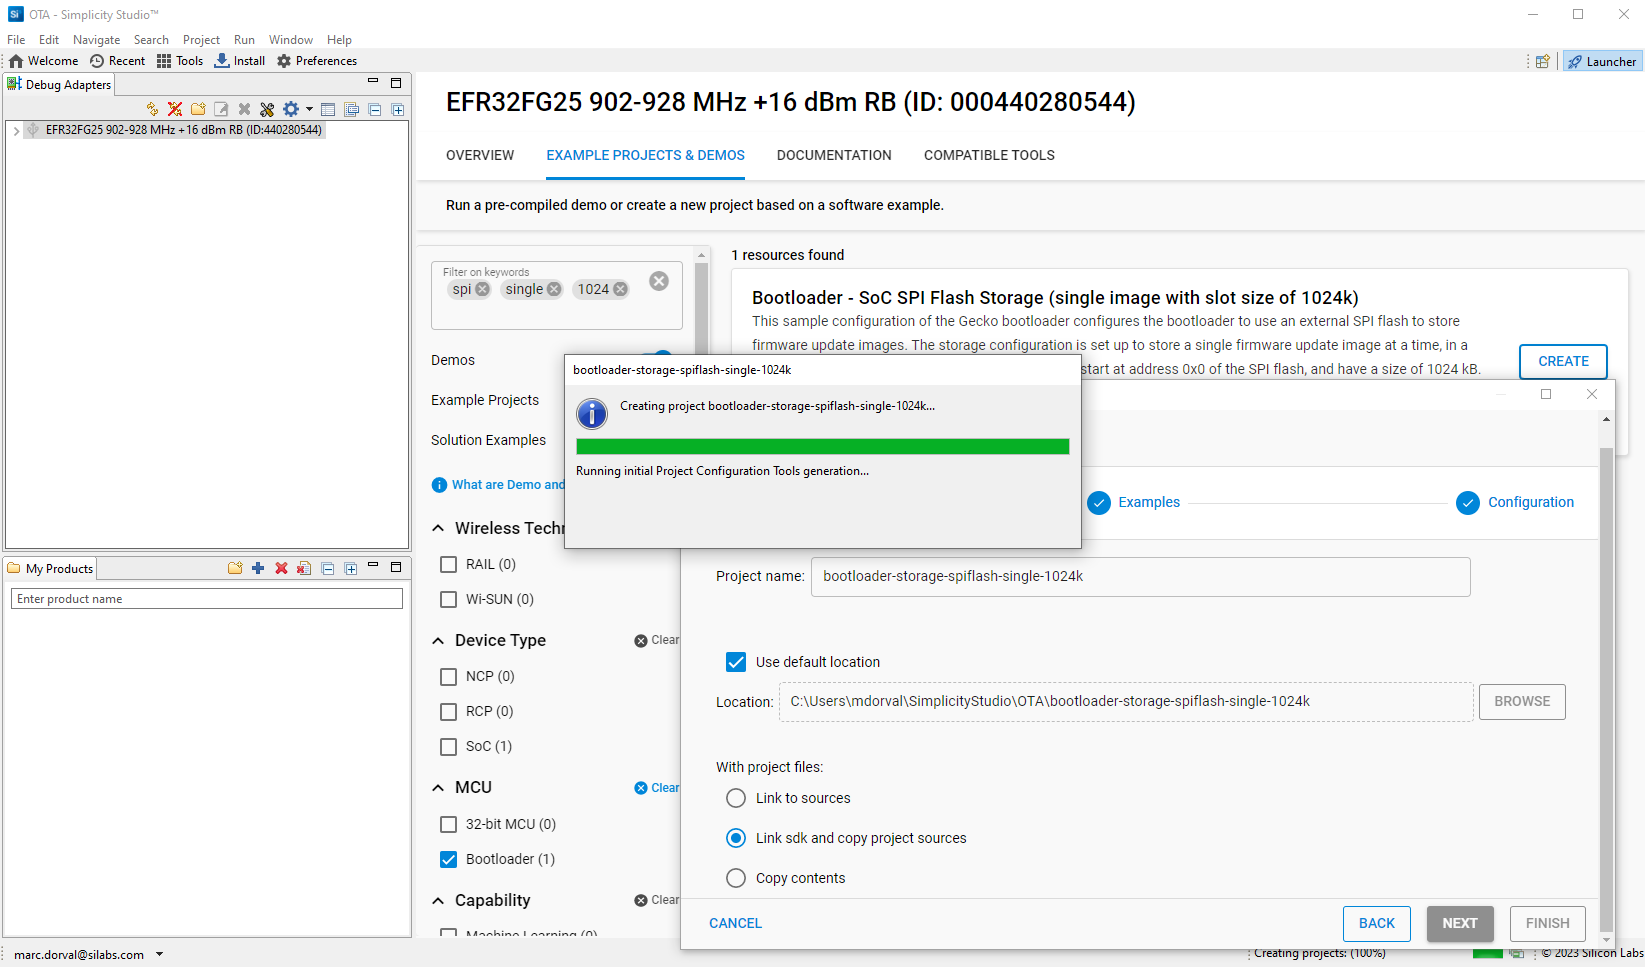Open the Project menu
Image resolution: width=1645 pixels, height=967 pixels.
(201, 40)
